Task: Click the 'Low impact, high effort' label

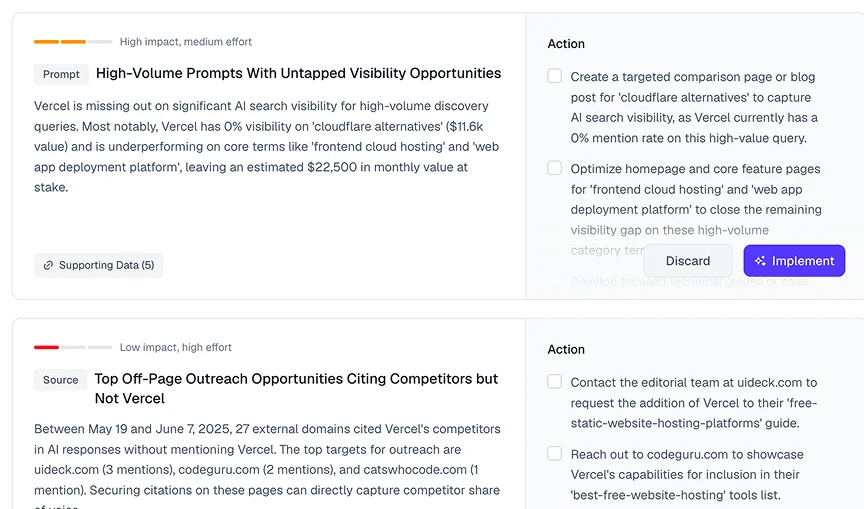Action: pyautogui.click(x=176, y=347)
